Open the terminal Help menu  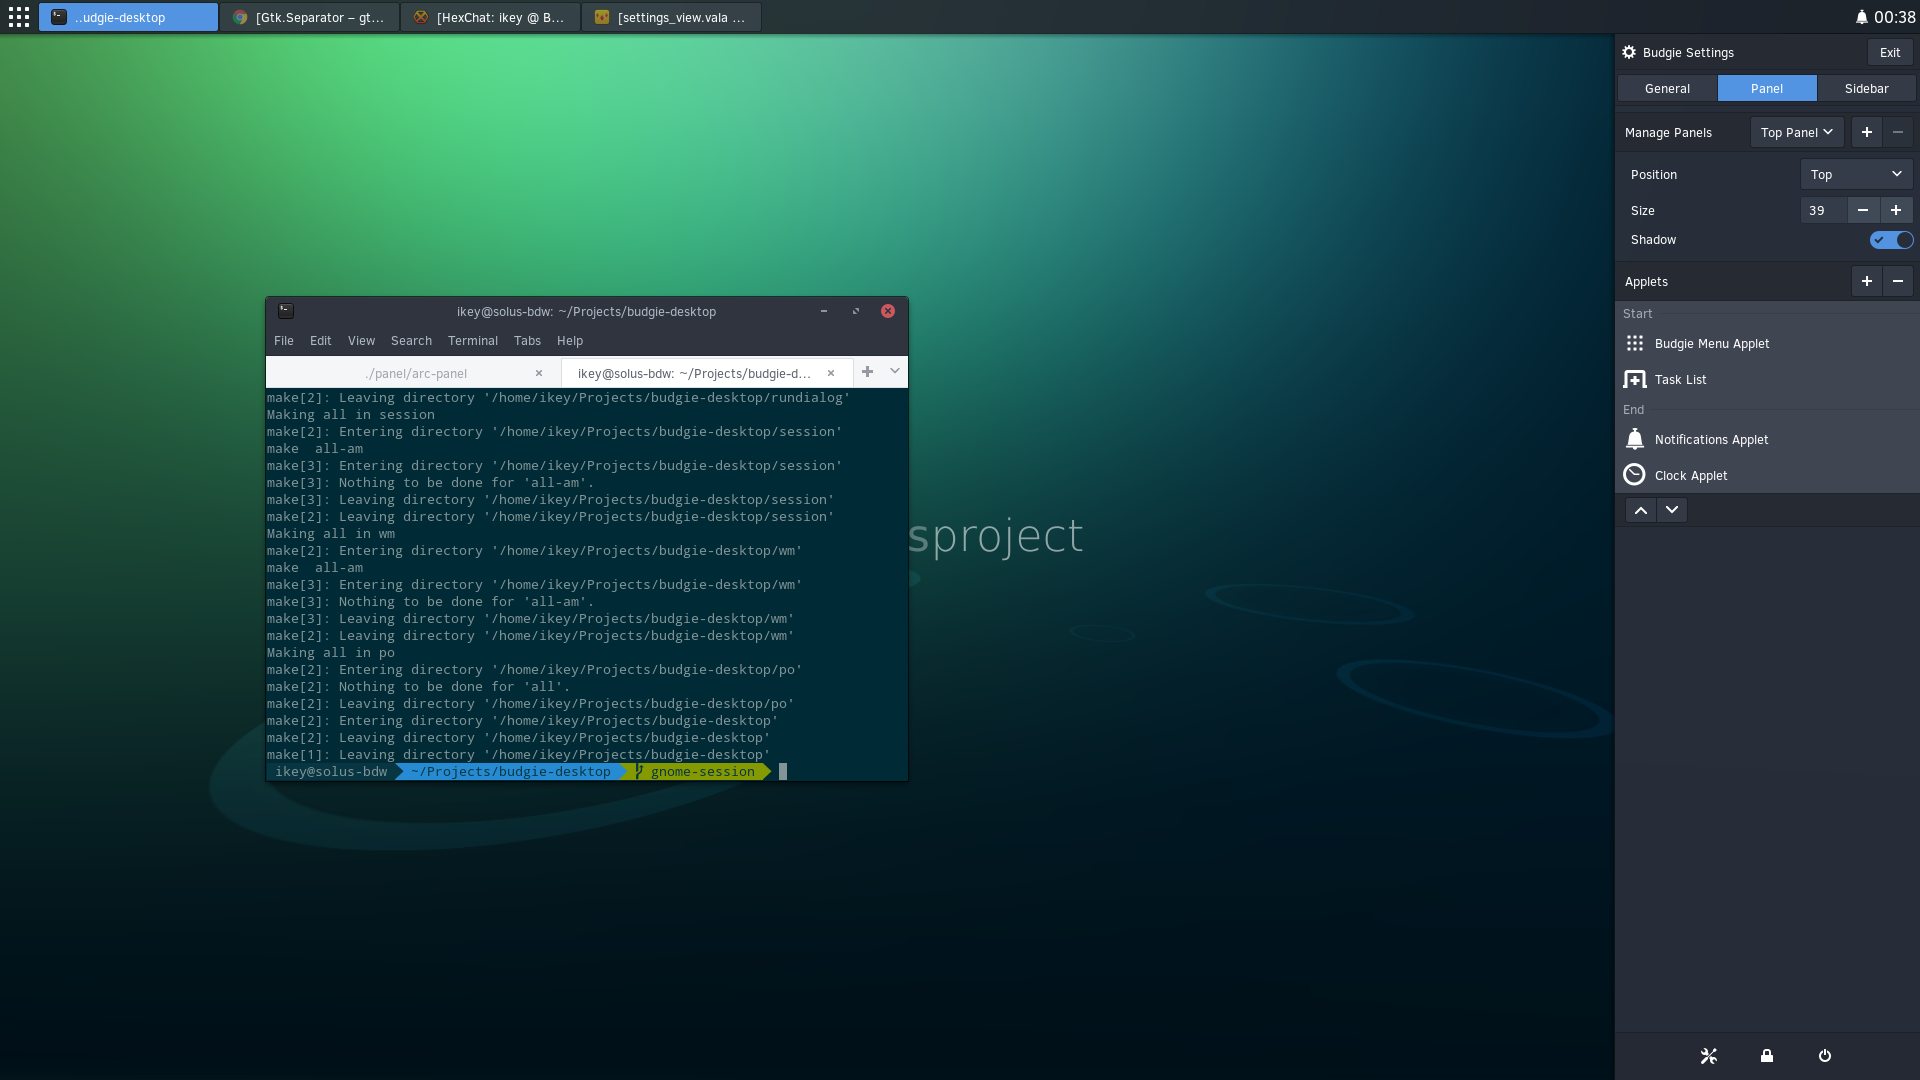[570, 341]
